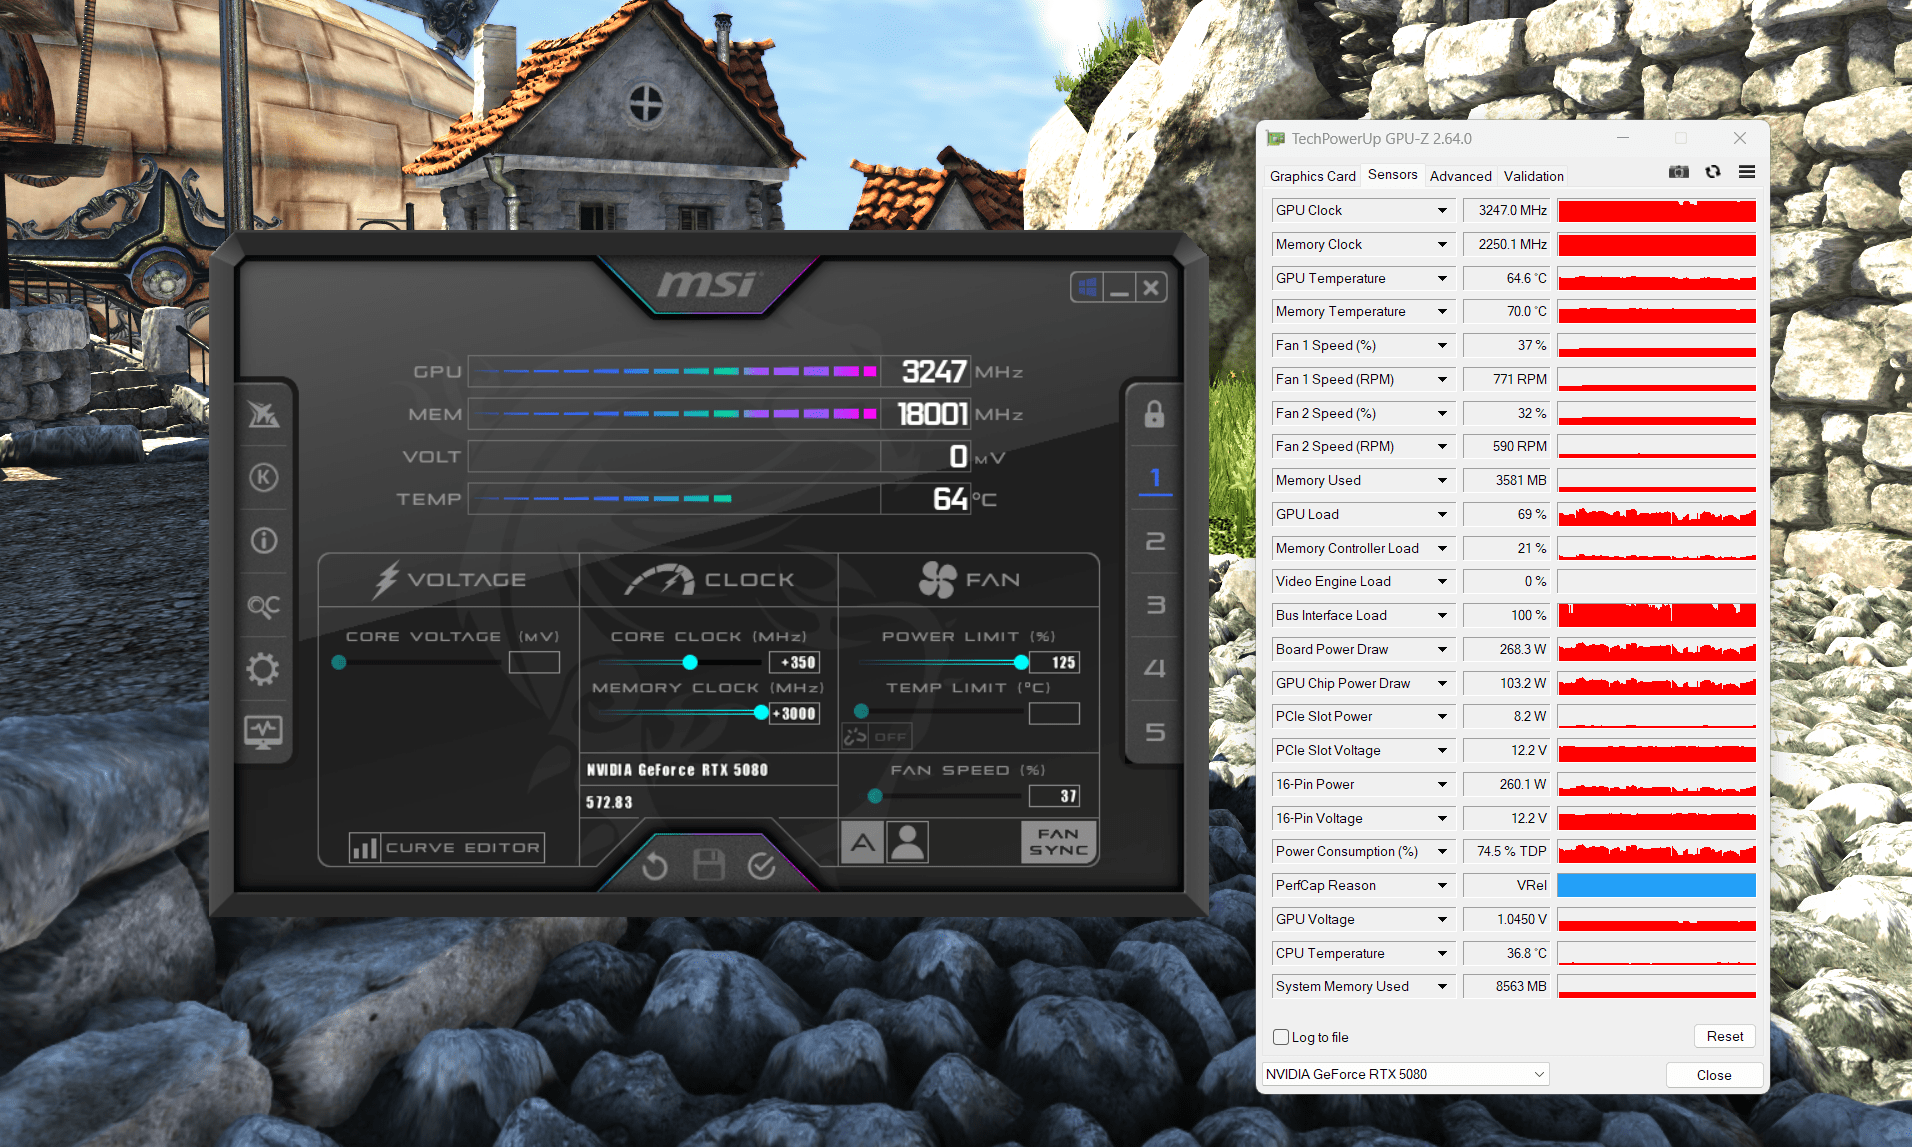Click the Power Limit slider handle
1912x1147 pixels.
coord(1021,662)
